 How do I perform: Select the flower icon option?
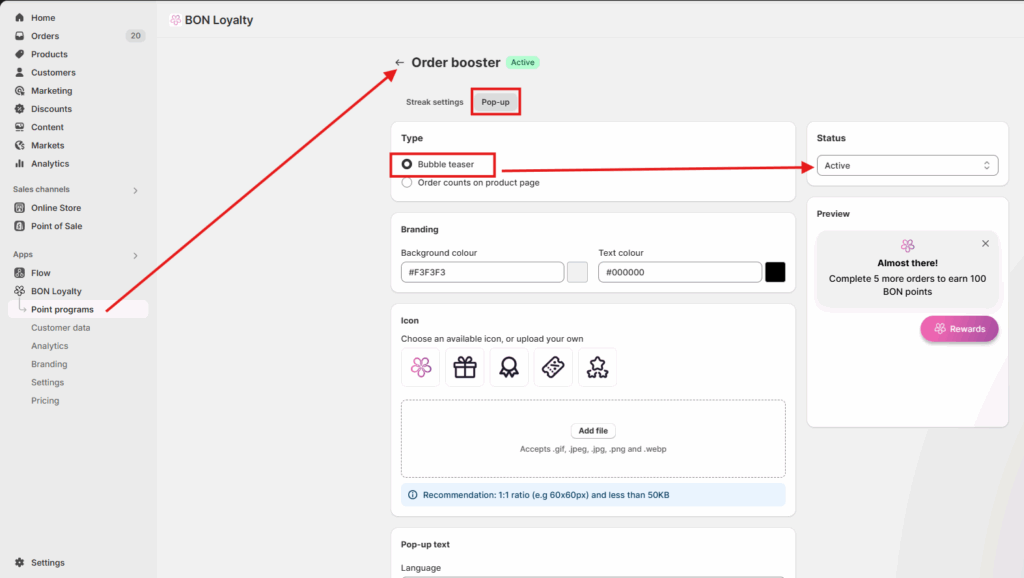[x=421, y=368]
